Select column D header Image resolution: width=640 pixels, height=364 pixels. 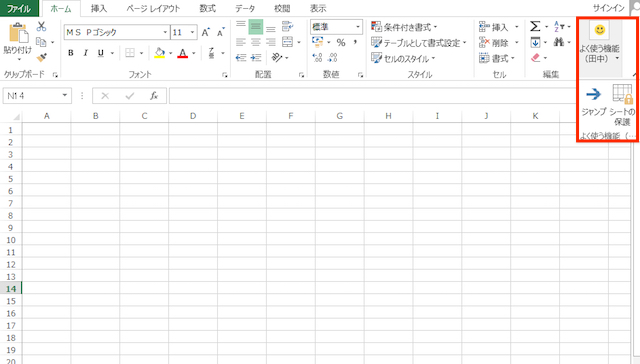click(x=193, y=116)
